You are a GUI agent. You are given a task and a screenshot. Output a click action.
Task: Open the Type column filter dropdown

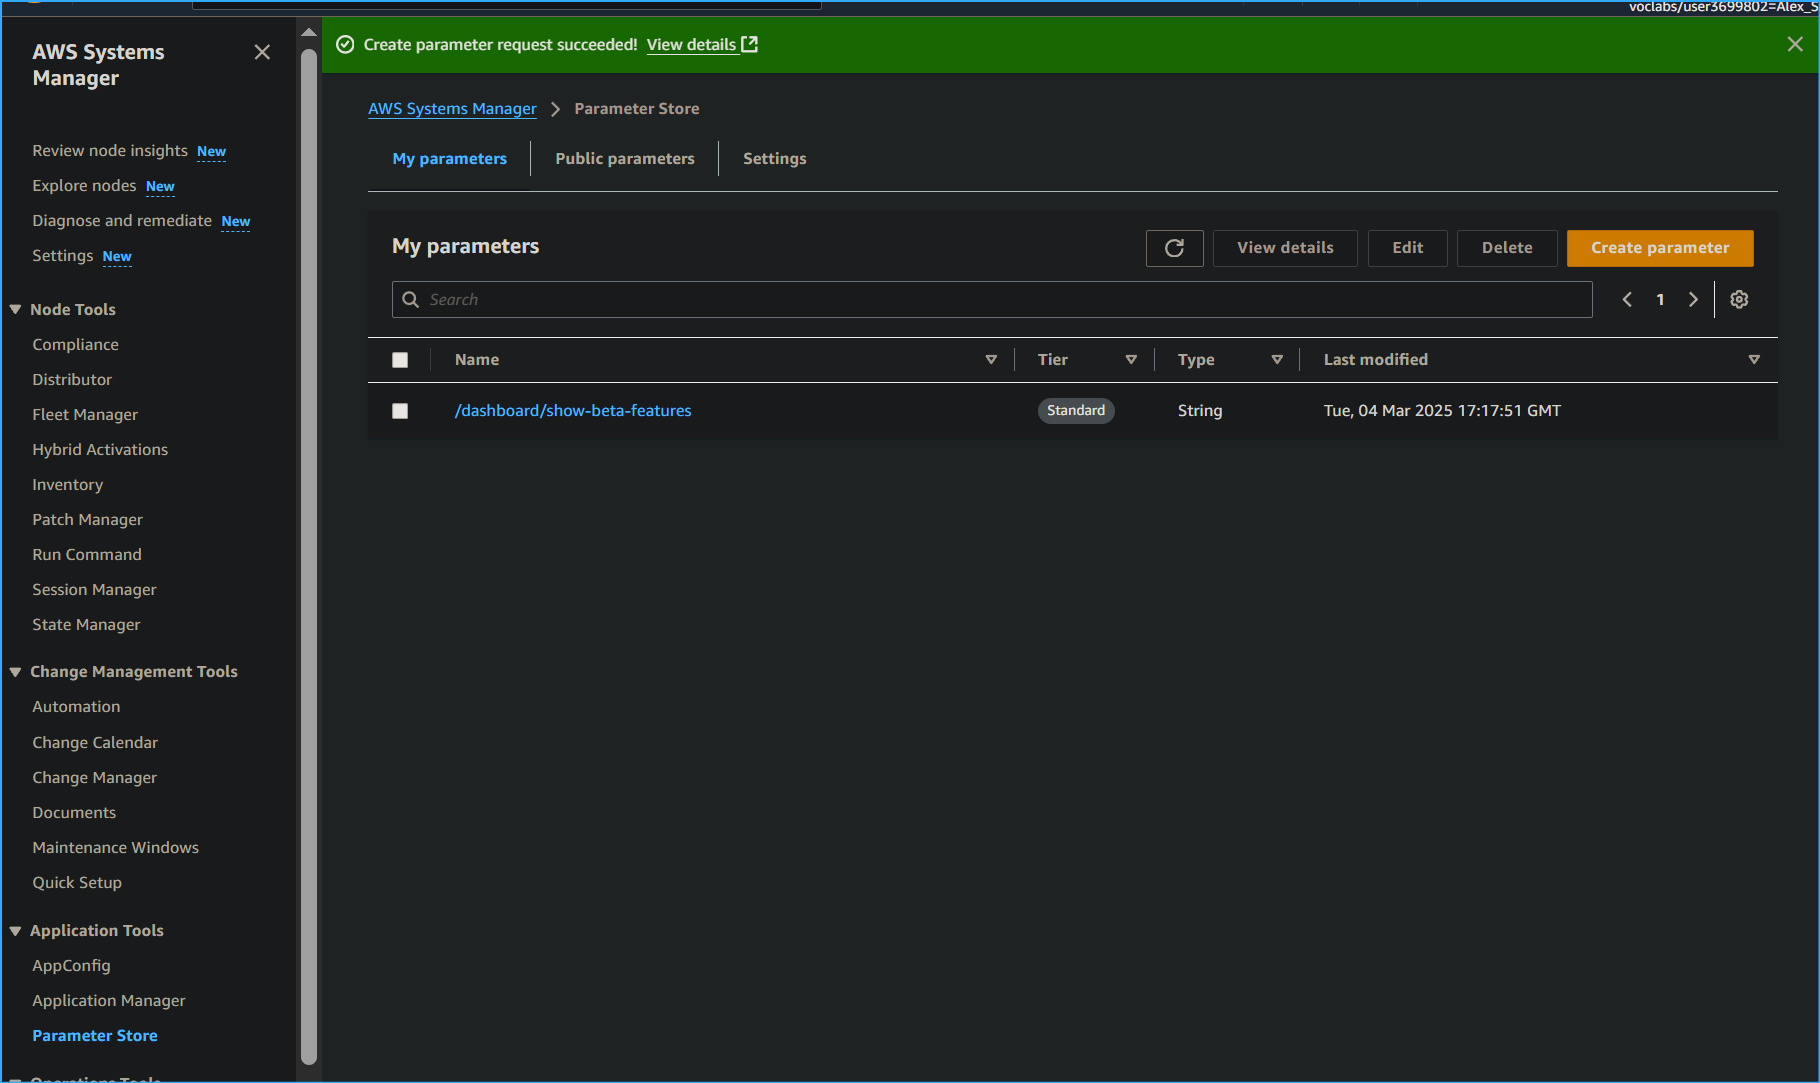[x=1277, y=359]
